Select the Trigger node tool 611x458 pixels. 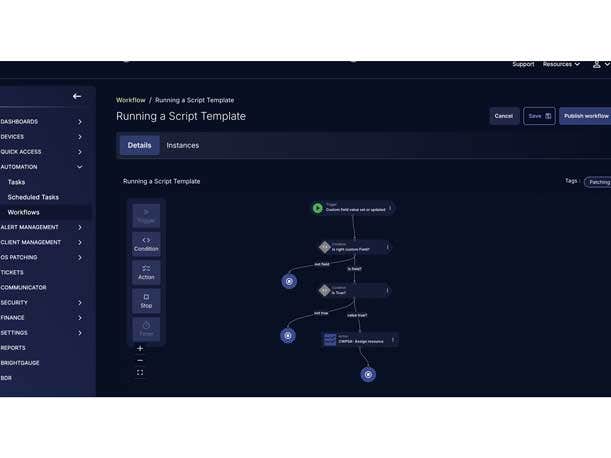(x=146, y=215)
